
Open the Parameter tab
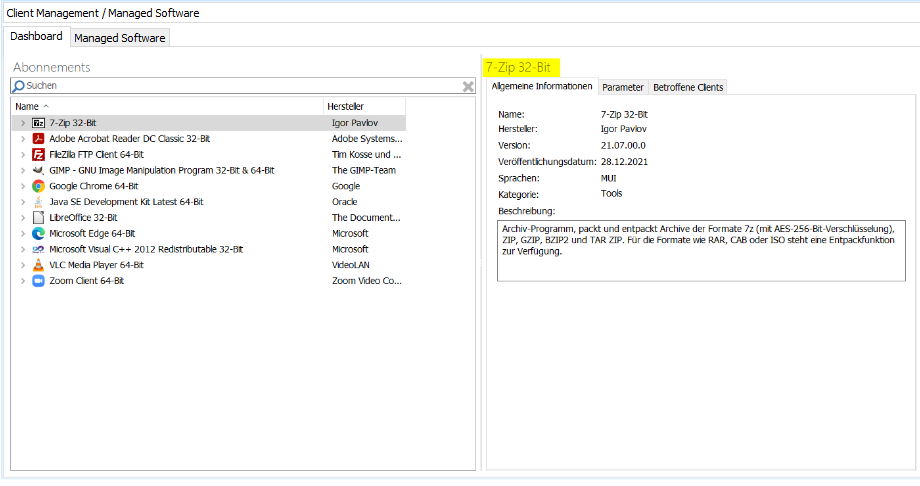point(622,87)
